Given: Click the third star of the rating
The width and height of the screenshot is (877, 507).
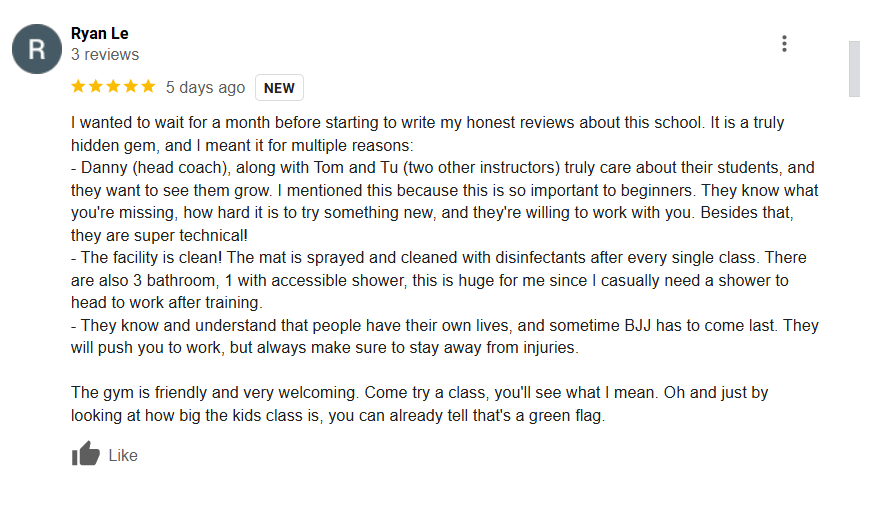Looking at the screenshot, I should 113,87.
